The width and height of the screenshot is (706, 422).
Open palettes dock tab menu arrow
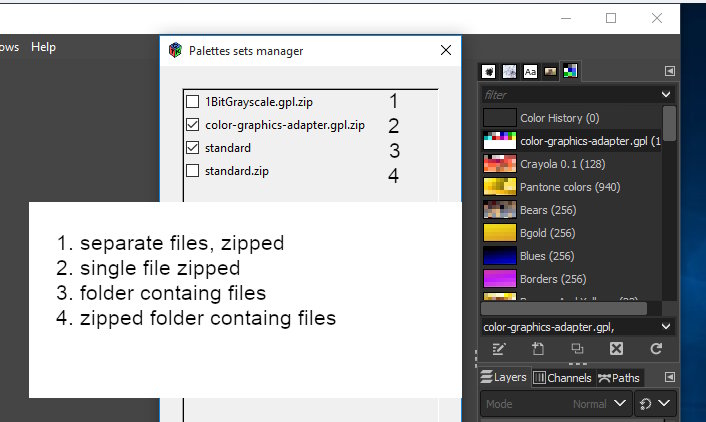[670, 71]
